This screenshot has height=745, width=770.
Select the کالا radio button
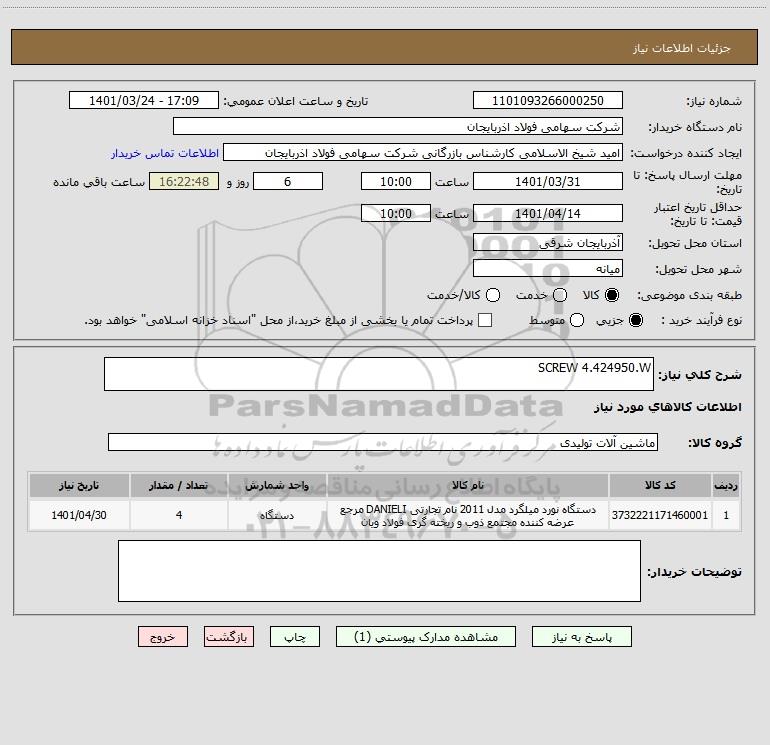612,295
